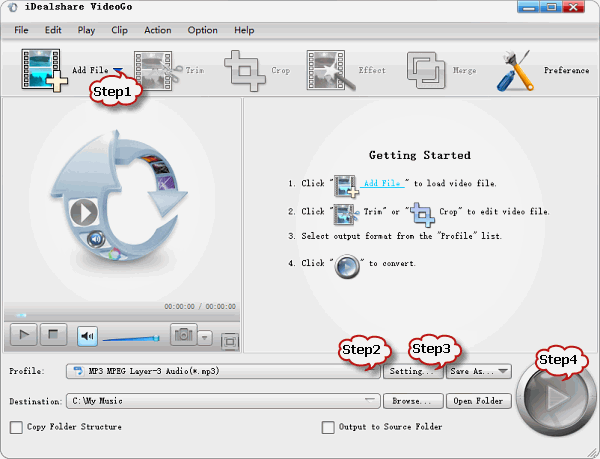
Task: Open the Option menu
Action: 202,30
